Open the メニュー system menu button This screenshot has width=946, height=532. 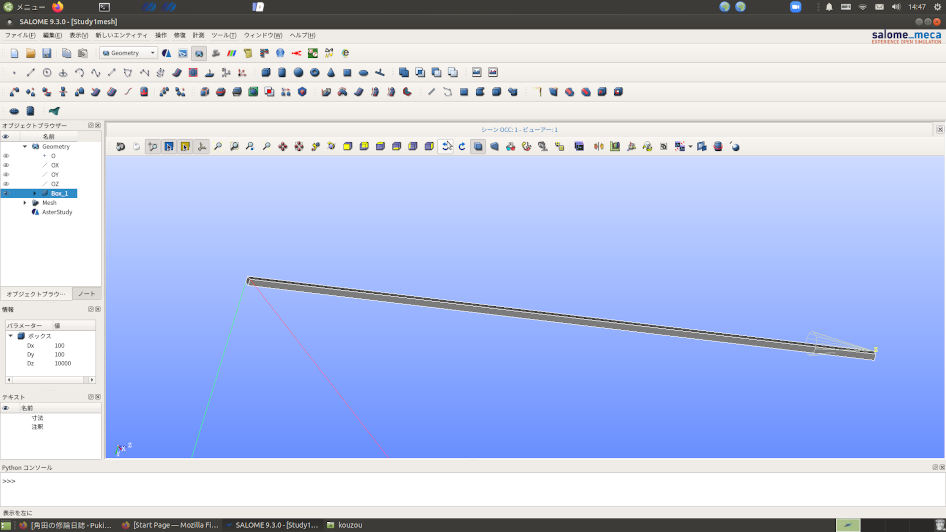click(x=25, y=7)
